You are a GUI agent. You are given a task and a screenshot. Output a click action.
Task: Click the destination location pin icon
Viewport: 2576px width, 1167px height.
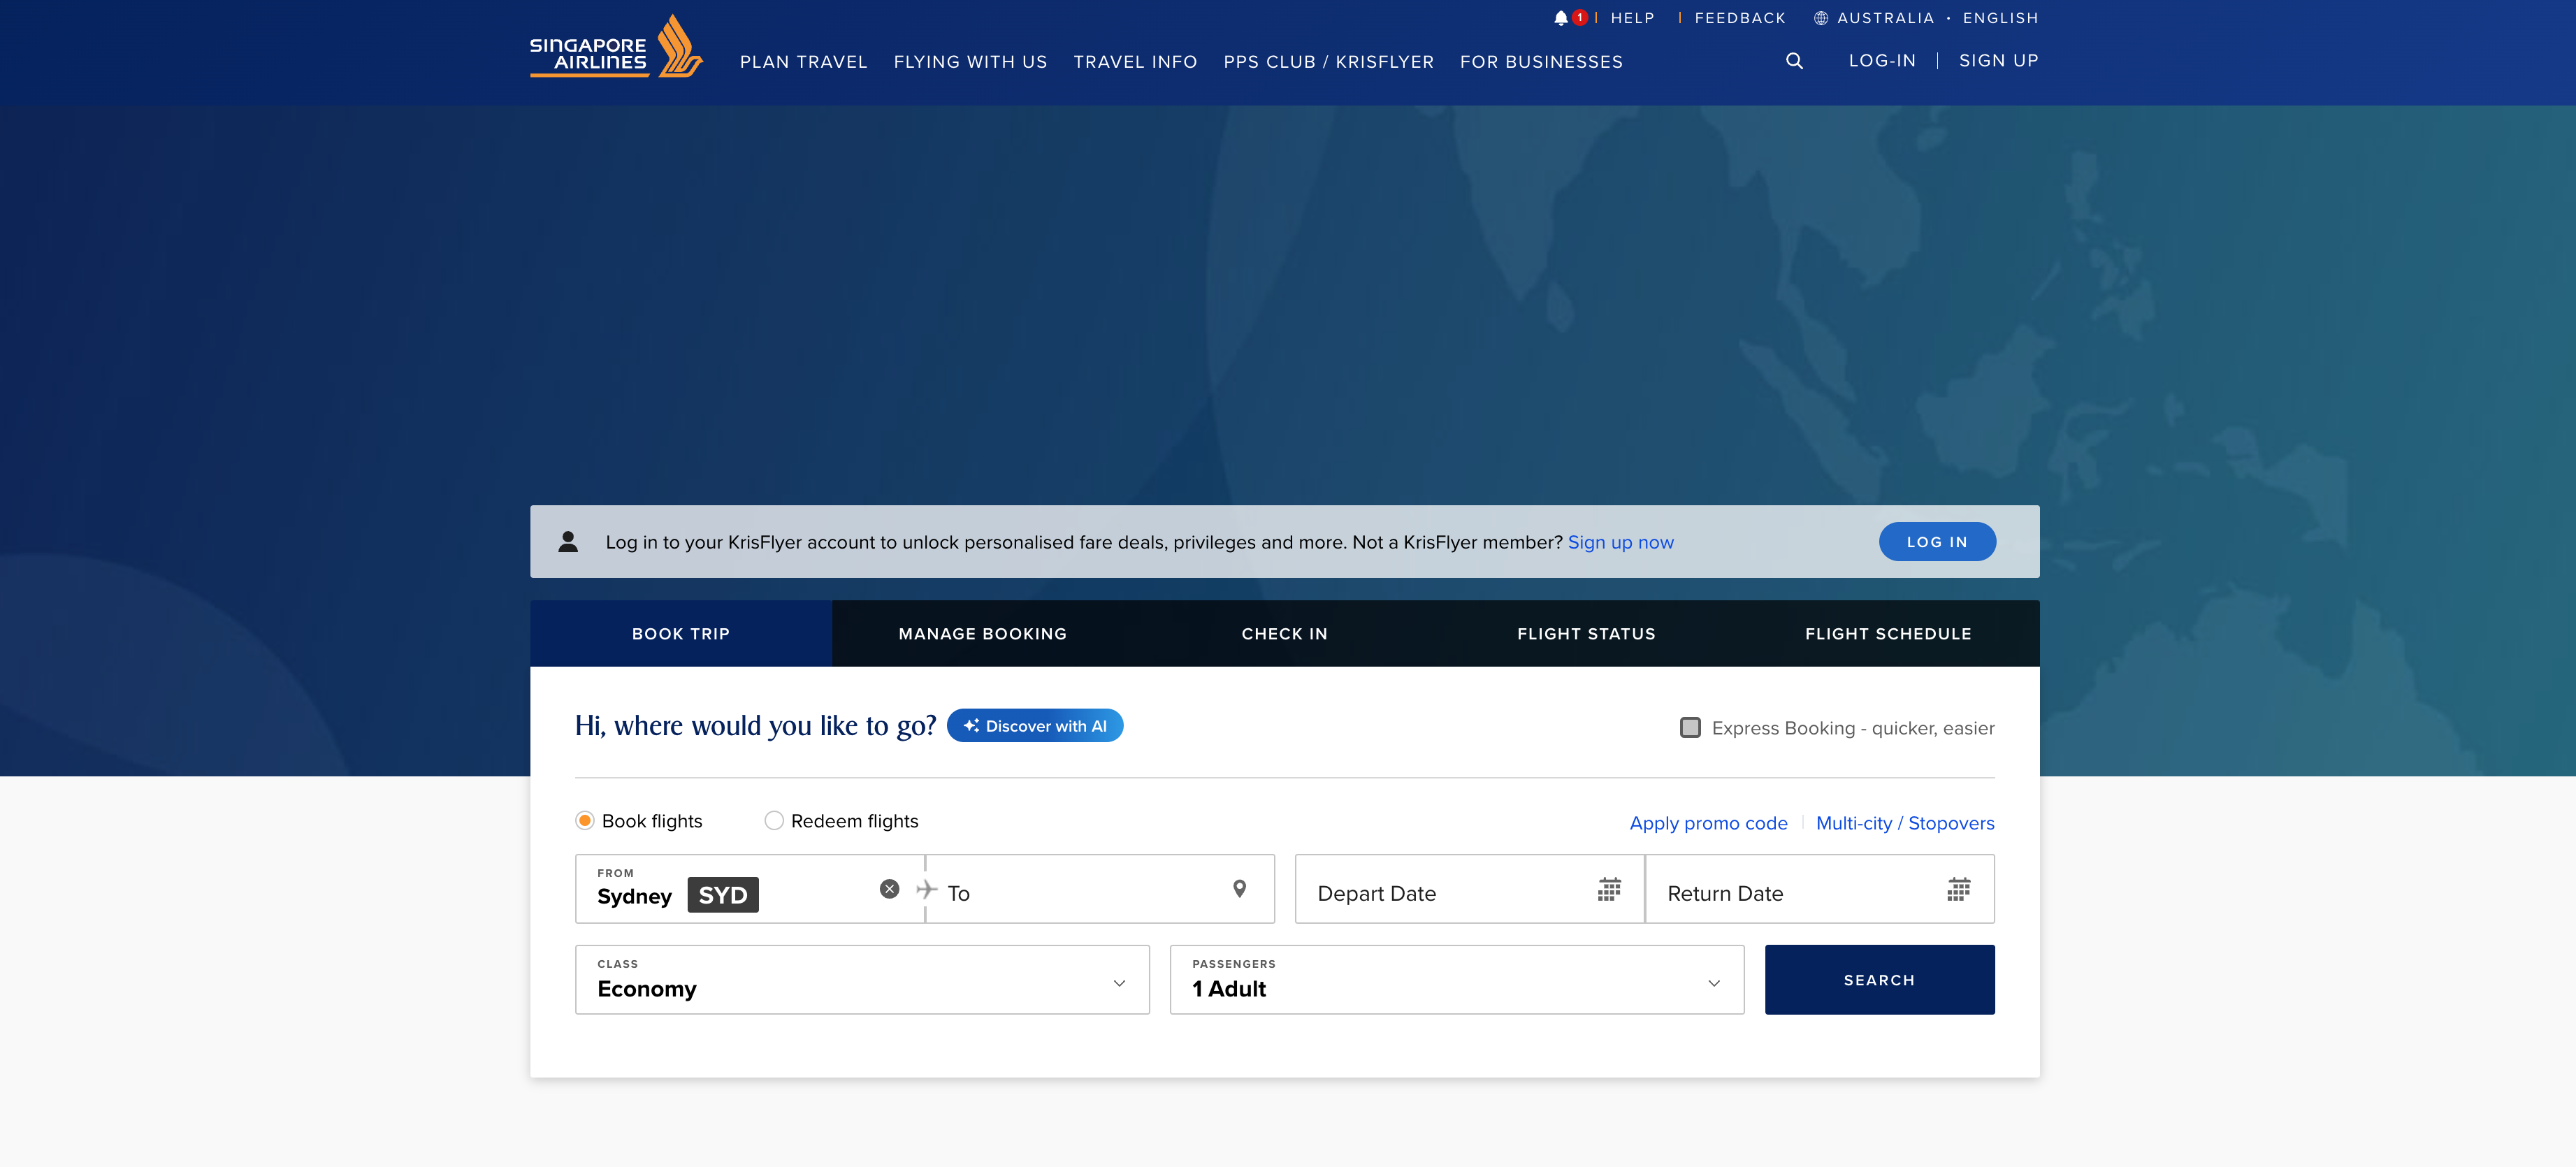[x=1239, y=889]
